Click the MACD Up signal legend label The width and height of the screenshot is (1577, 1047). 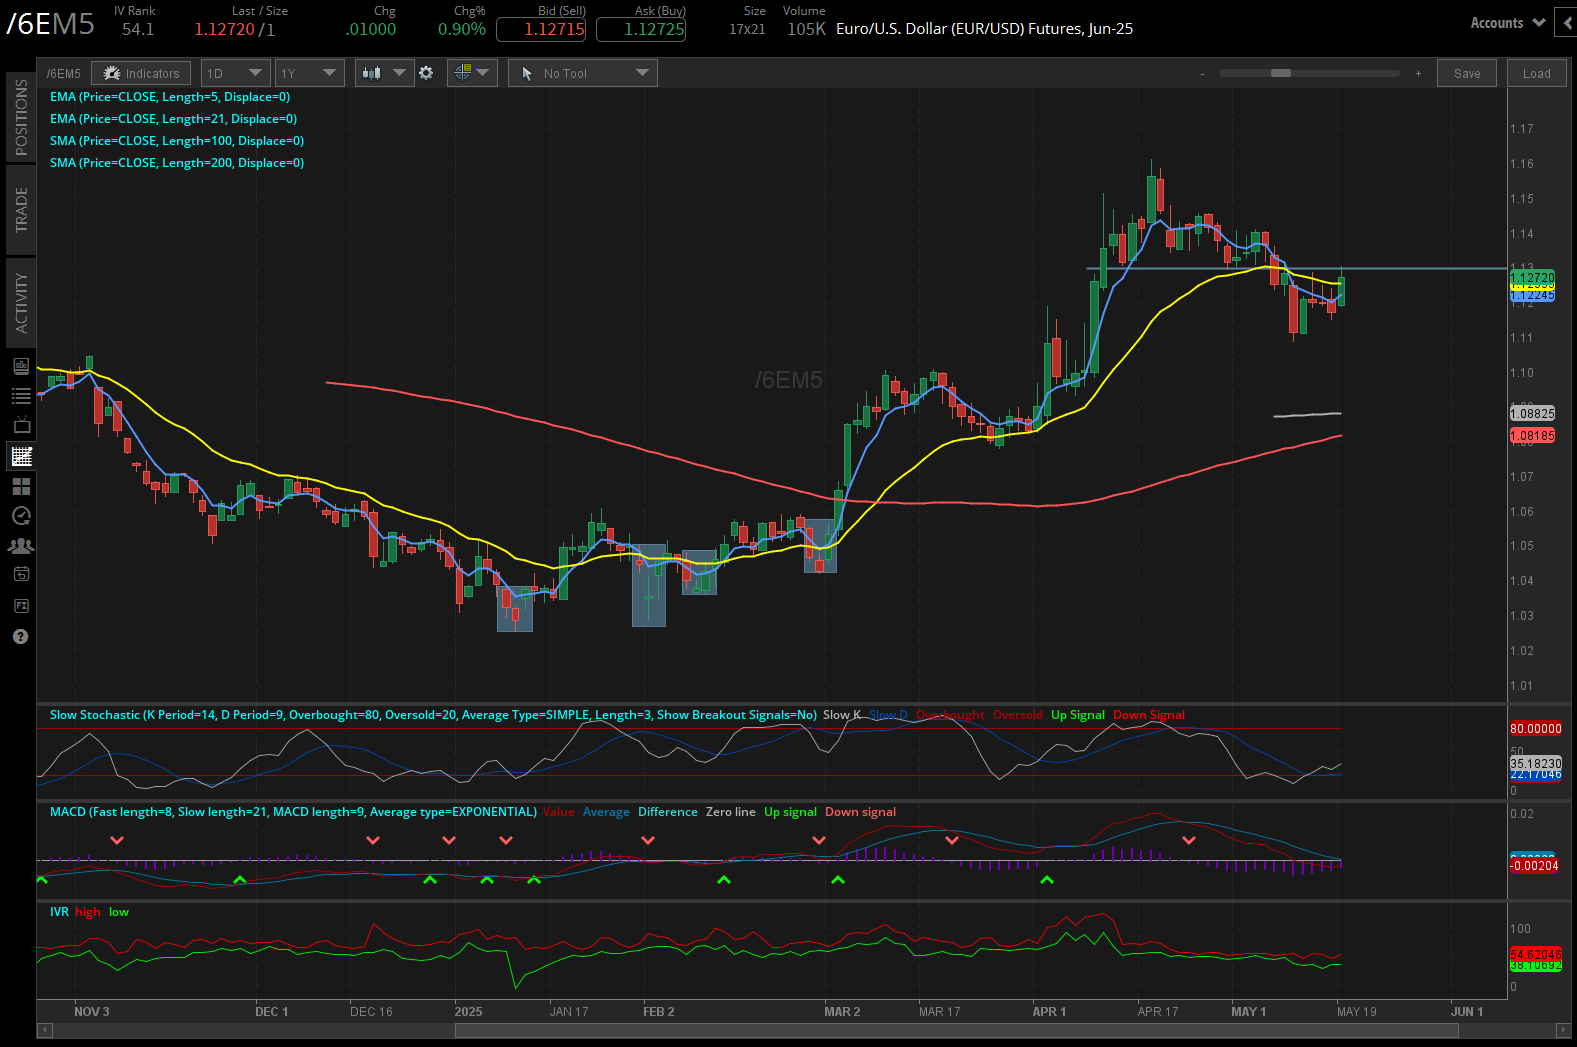click(790, 812)
